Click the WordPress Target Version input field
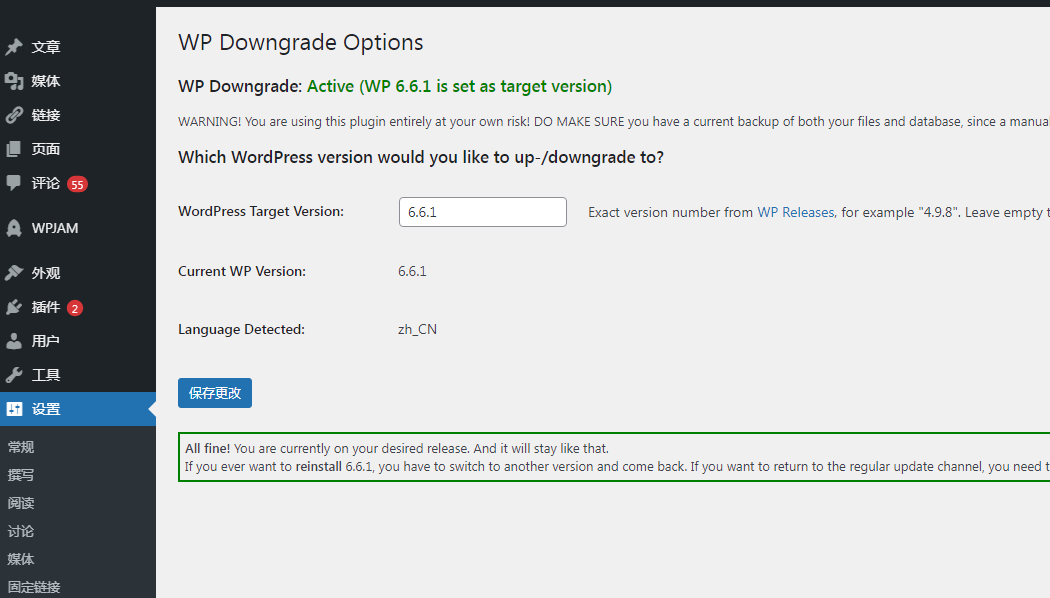This screenshot has width=1050, height=598. tap(483, 212)
